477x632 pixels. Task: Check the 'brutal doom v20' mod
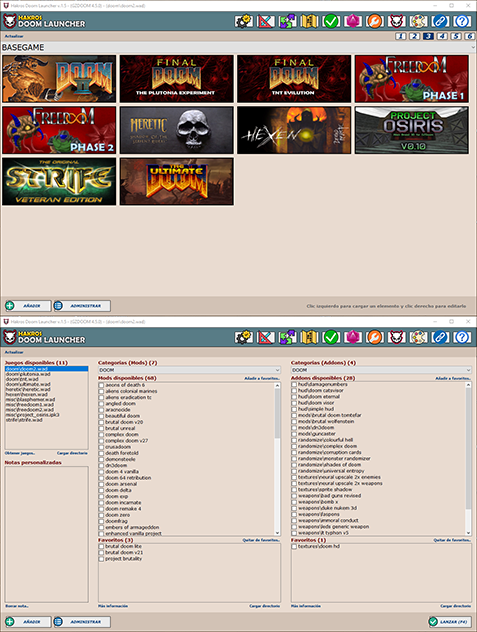point(101,422)
